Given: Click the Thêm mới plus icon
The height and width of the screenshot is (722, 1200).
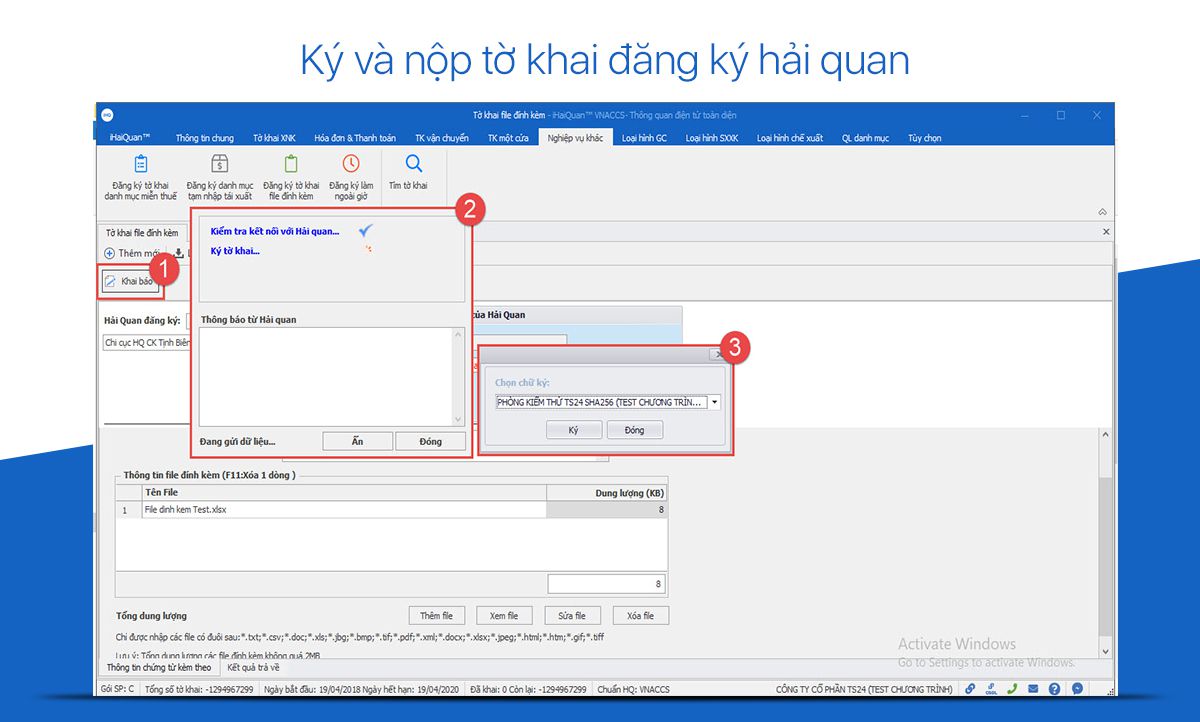Looking at the screenshot, I should tap(110, 253).
